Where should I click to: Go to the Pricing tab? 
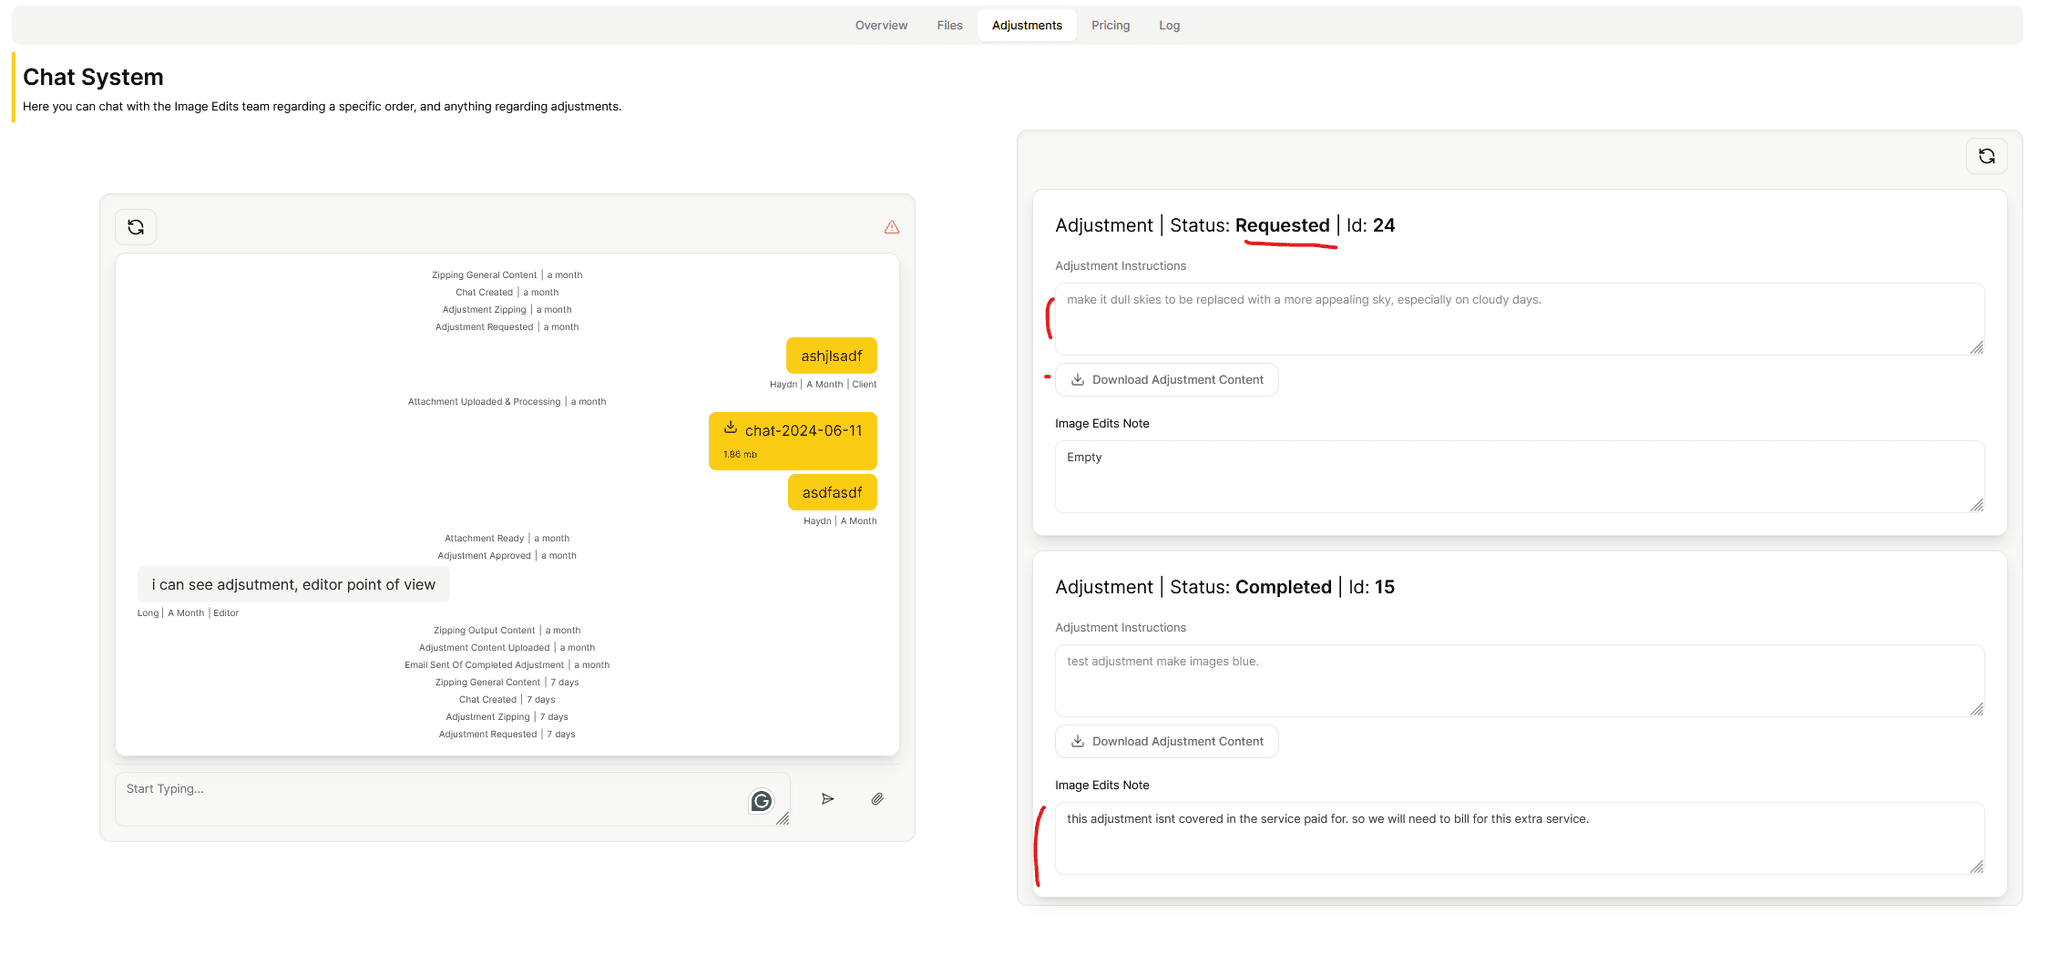pyautogui.click(x=1110, y=24)
